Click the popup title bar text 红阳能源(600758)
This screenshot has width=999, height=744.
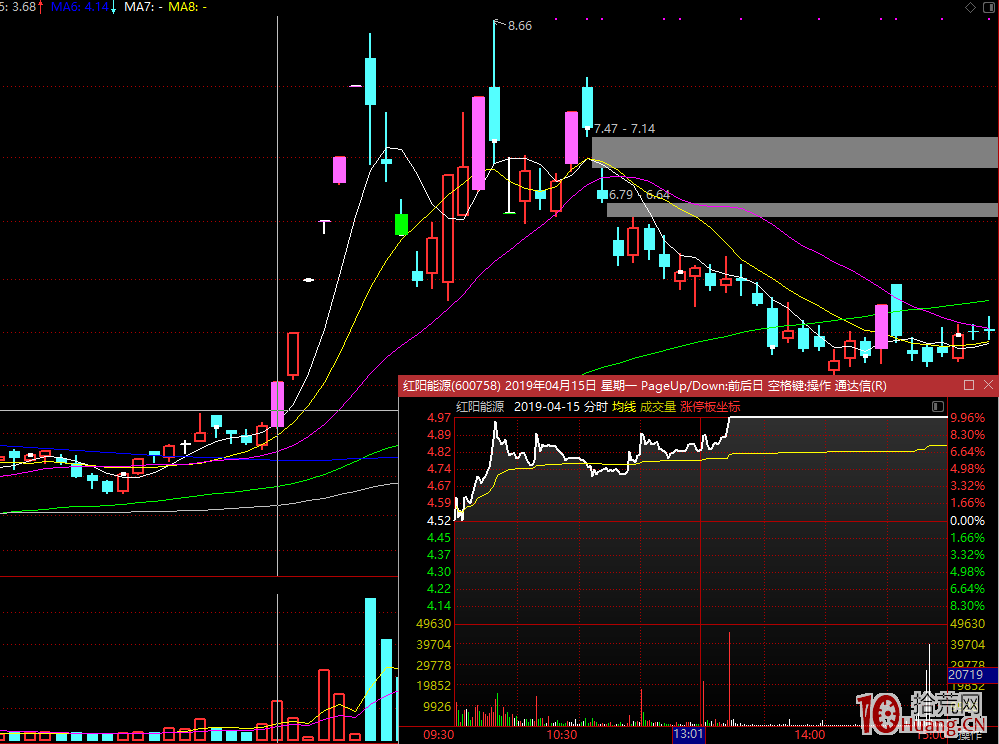click(452, 385)
